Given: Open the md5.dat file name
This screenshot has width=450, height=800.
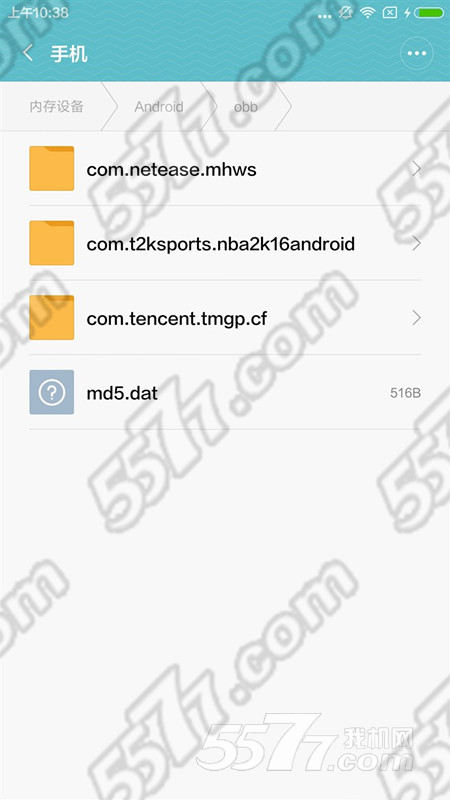Looking at the screenshot, I should click(122, 393).
